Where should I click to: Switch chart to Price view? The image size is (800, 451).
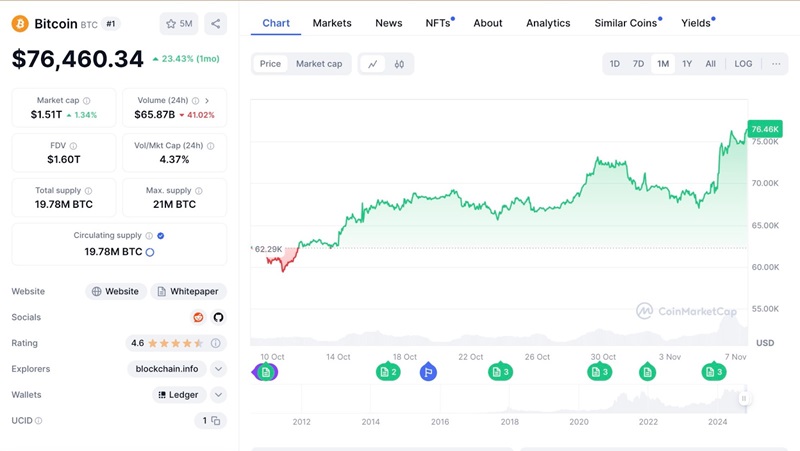click(270, 64)
